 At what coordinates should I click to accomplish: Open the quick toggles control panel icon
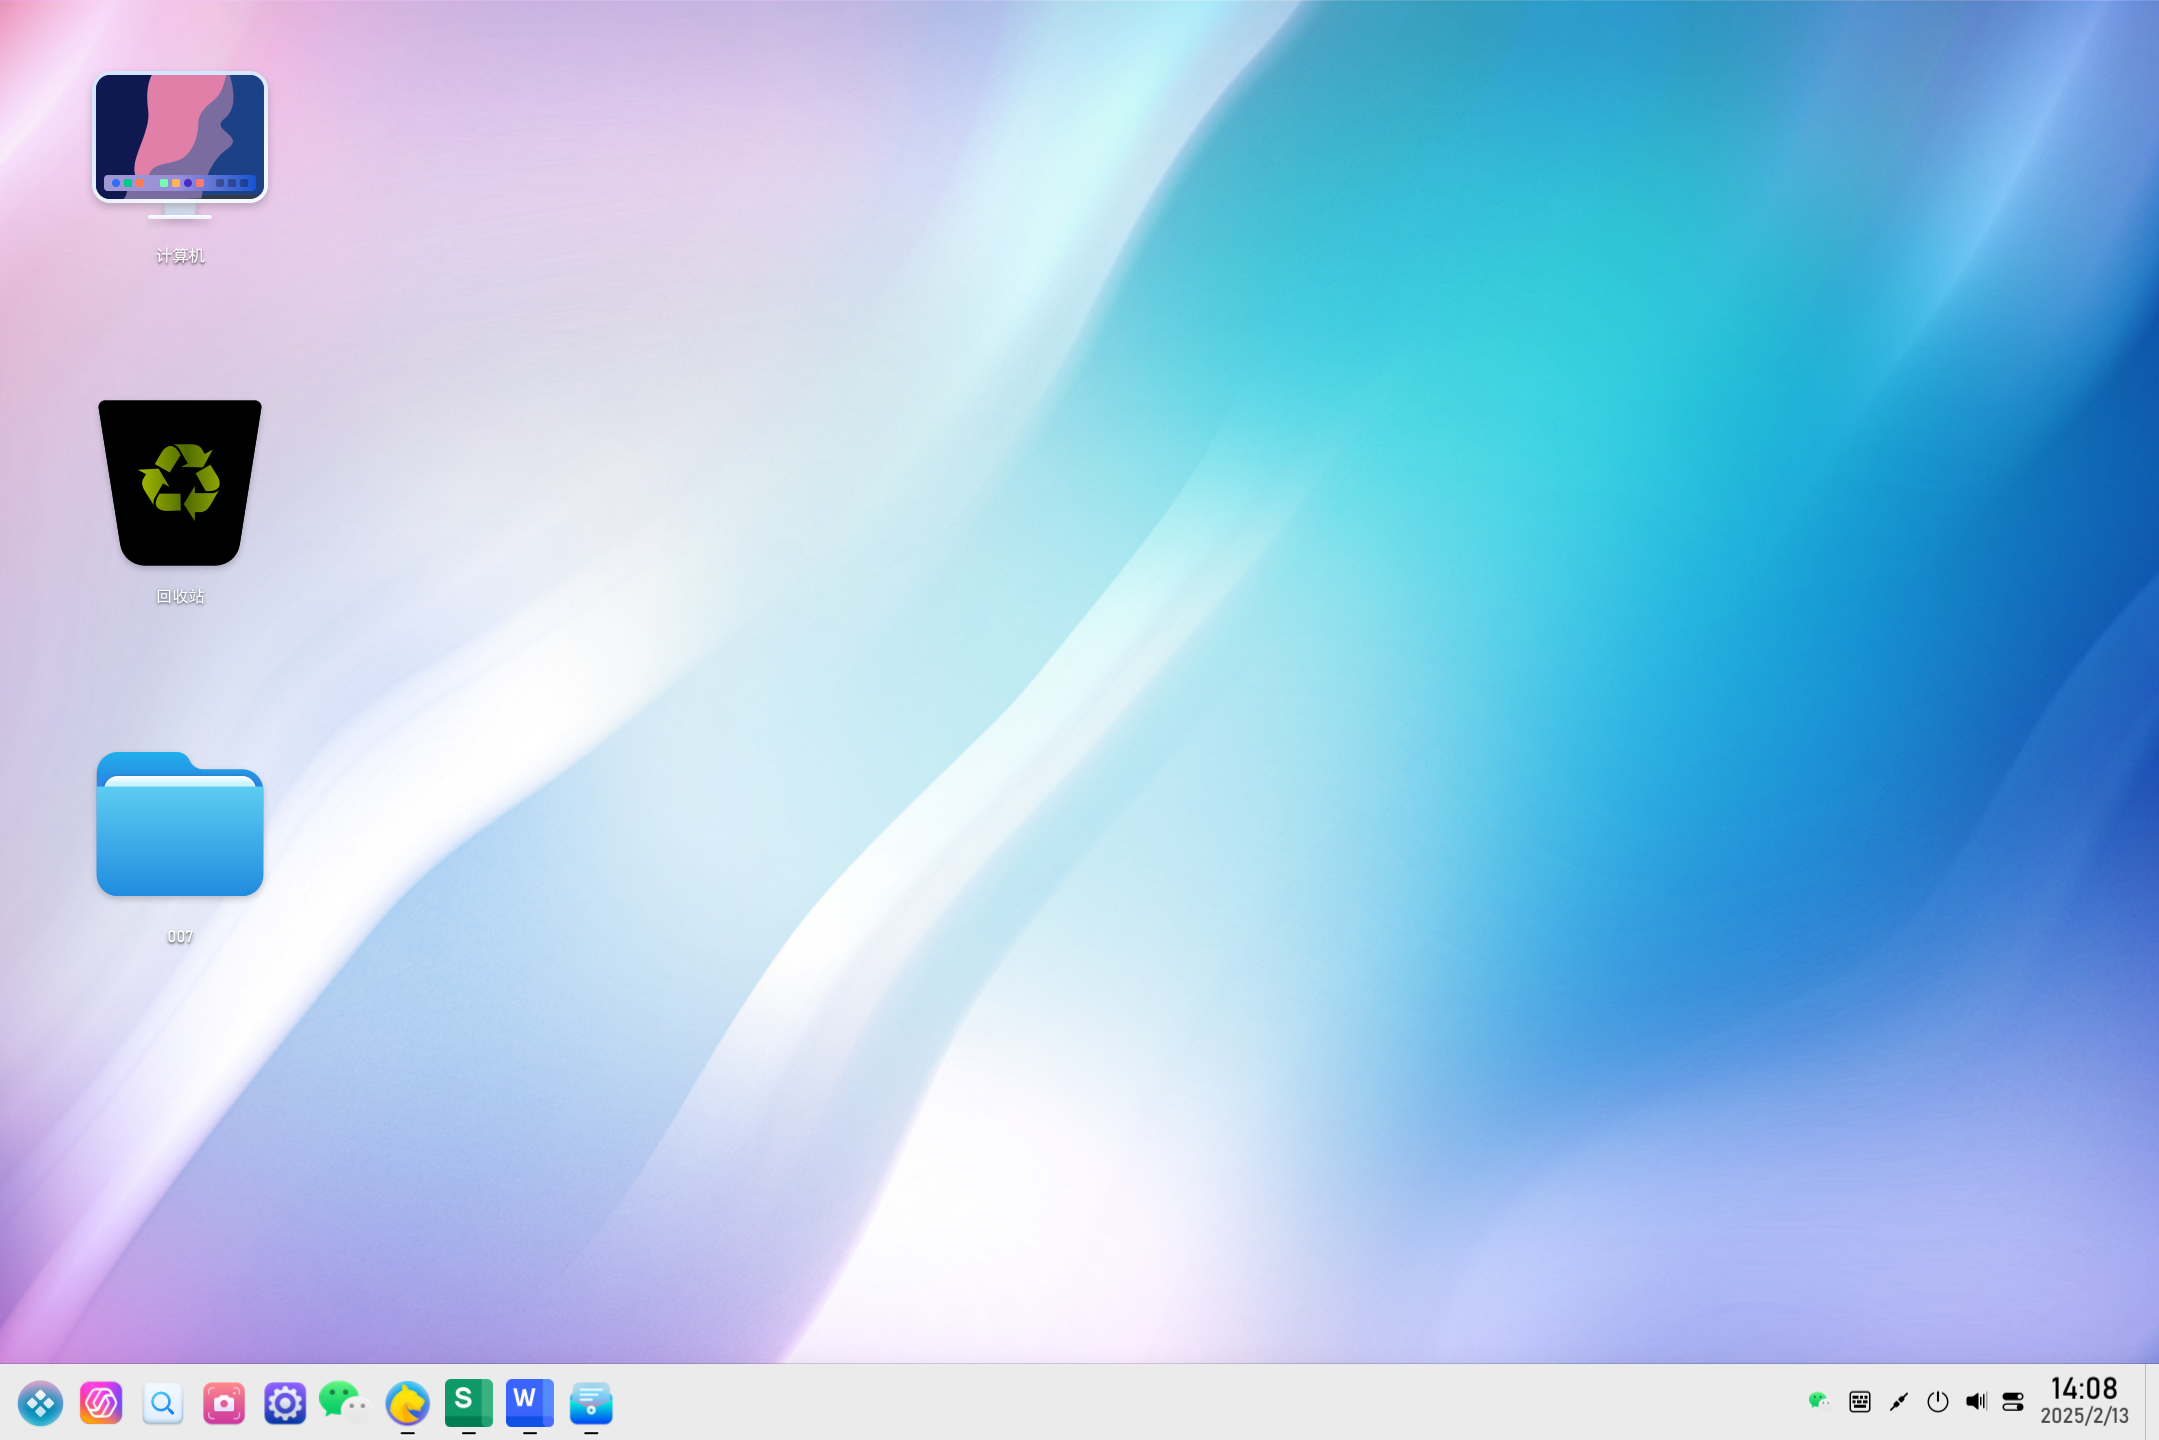pyautogui.click(x=2013, y=1402)
